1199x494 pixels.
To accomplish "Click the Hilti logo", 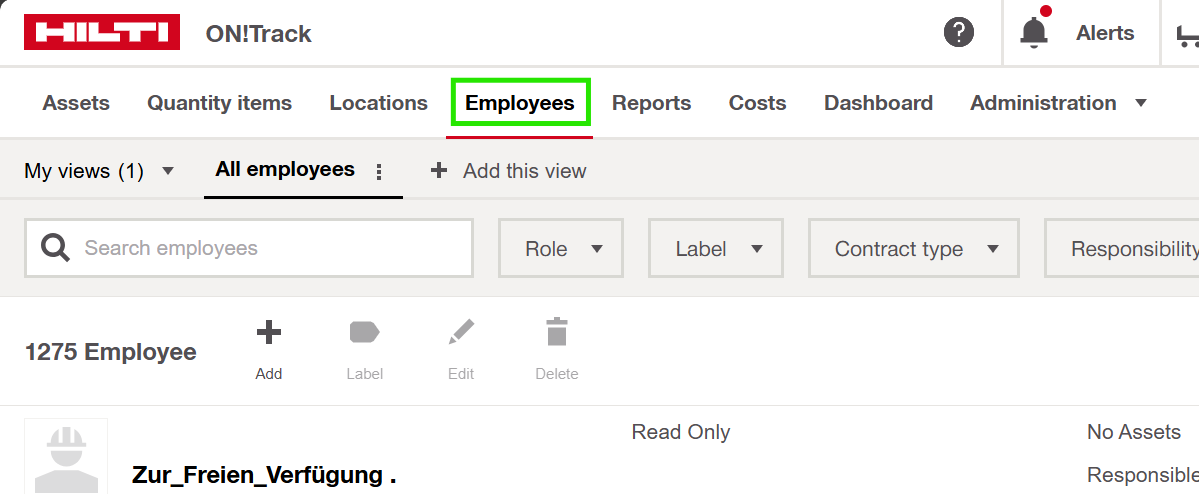I will (x=101, y=33).
